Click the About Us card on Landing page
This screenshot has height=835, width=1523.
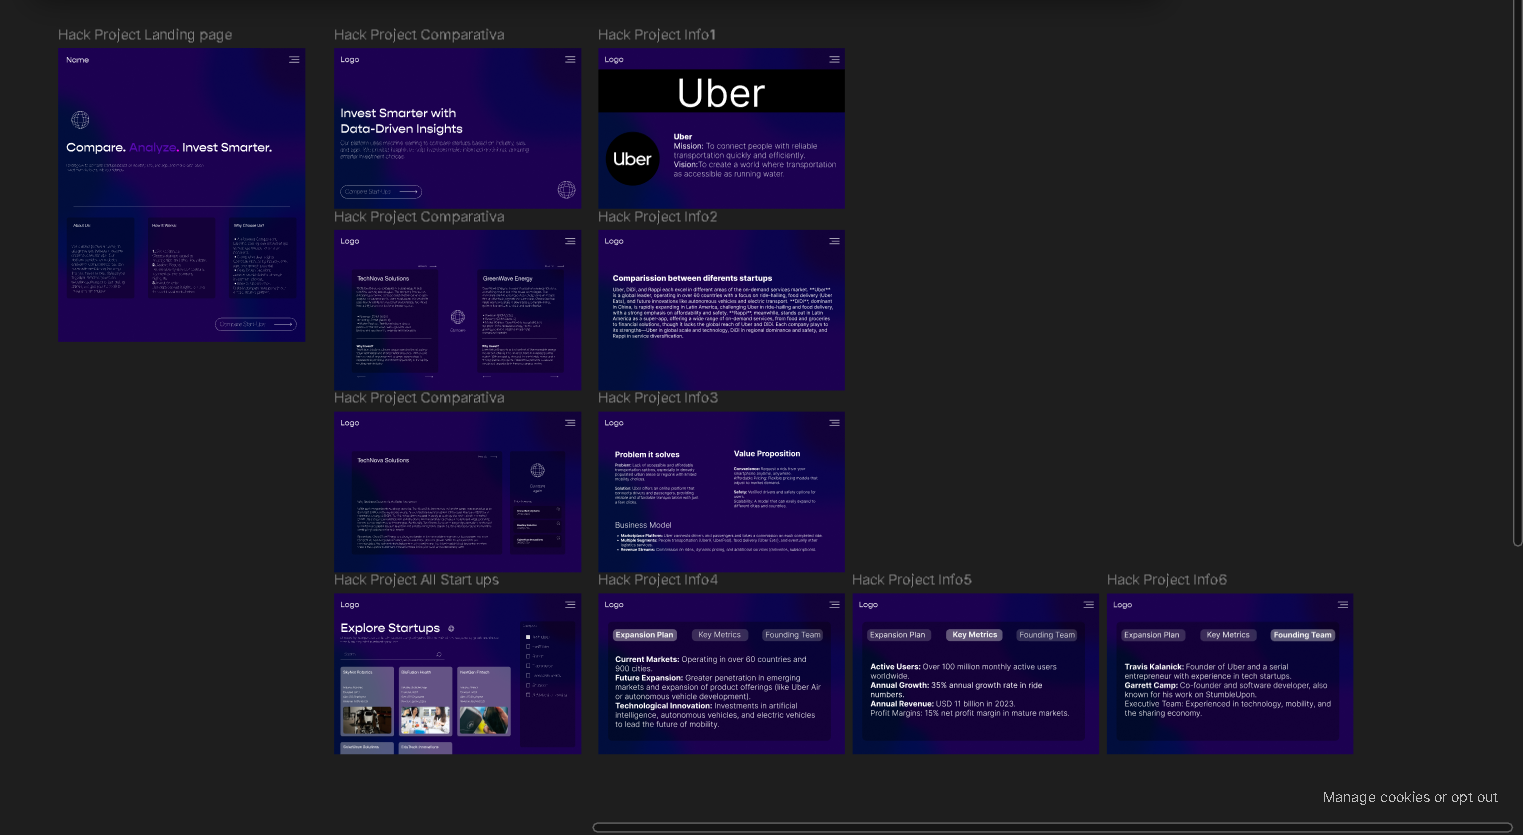coord(102,258)
